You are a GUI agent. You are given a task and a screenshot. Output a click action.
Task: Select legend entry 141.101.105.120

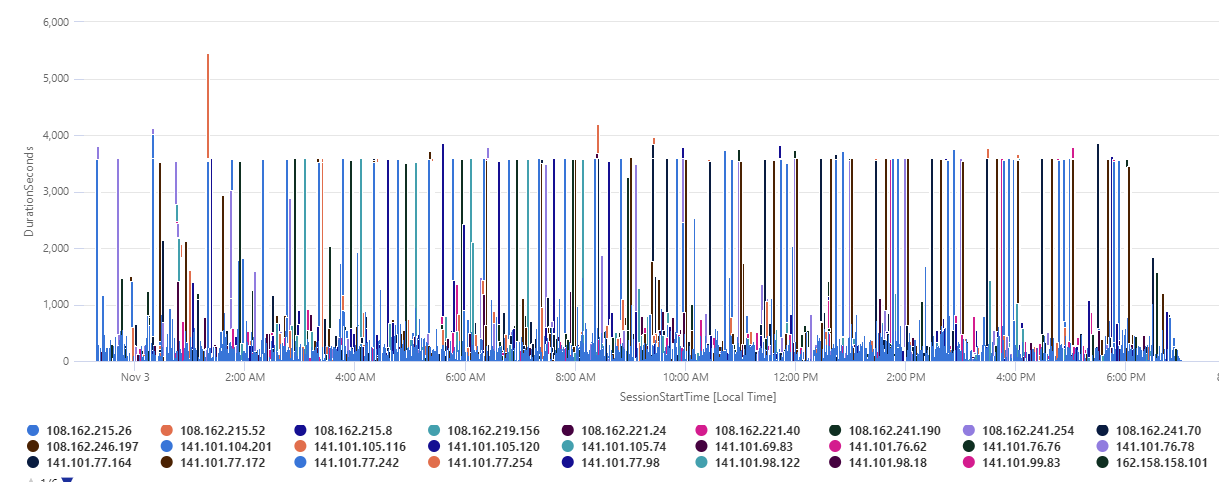[484, 446]
